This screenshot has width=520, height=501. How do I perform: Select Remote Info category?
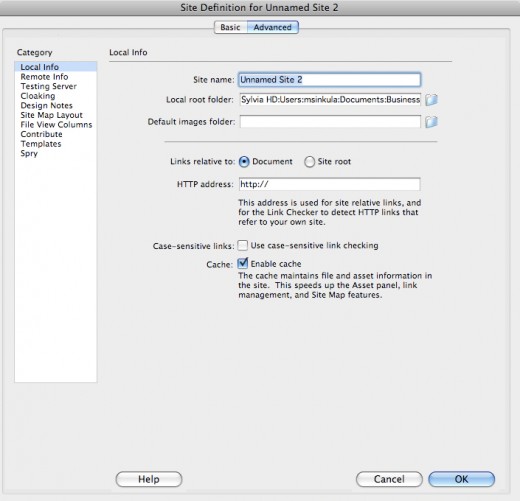coord(44,77)
